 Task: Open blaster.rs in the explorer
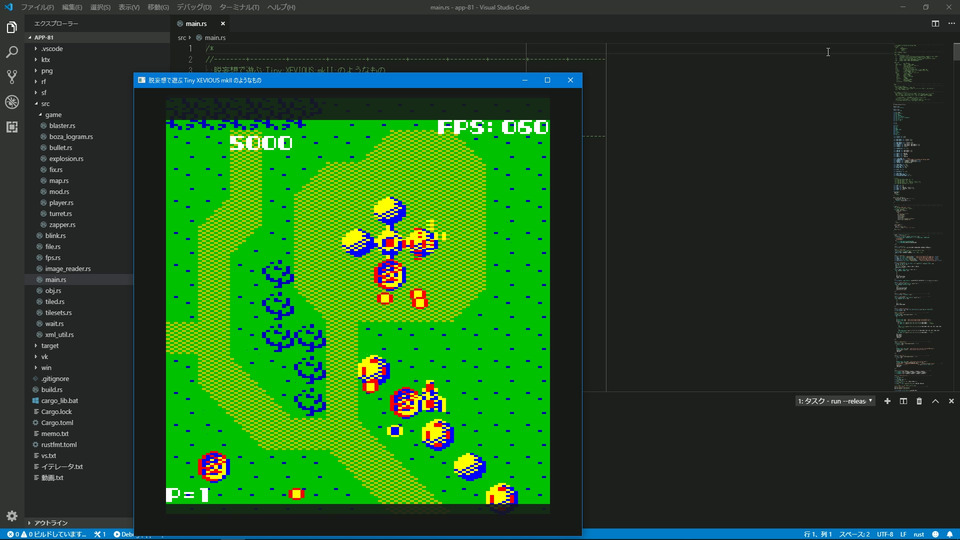(x=62, y=126)
